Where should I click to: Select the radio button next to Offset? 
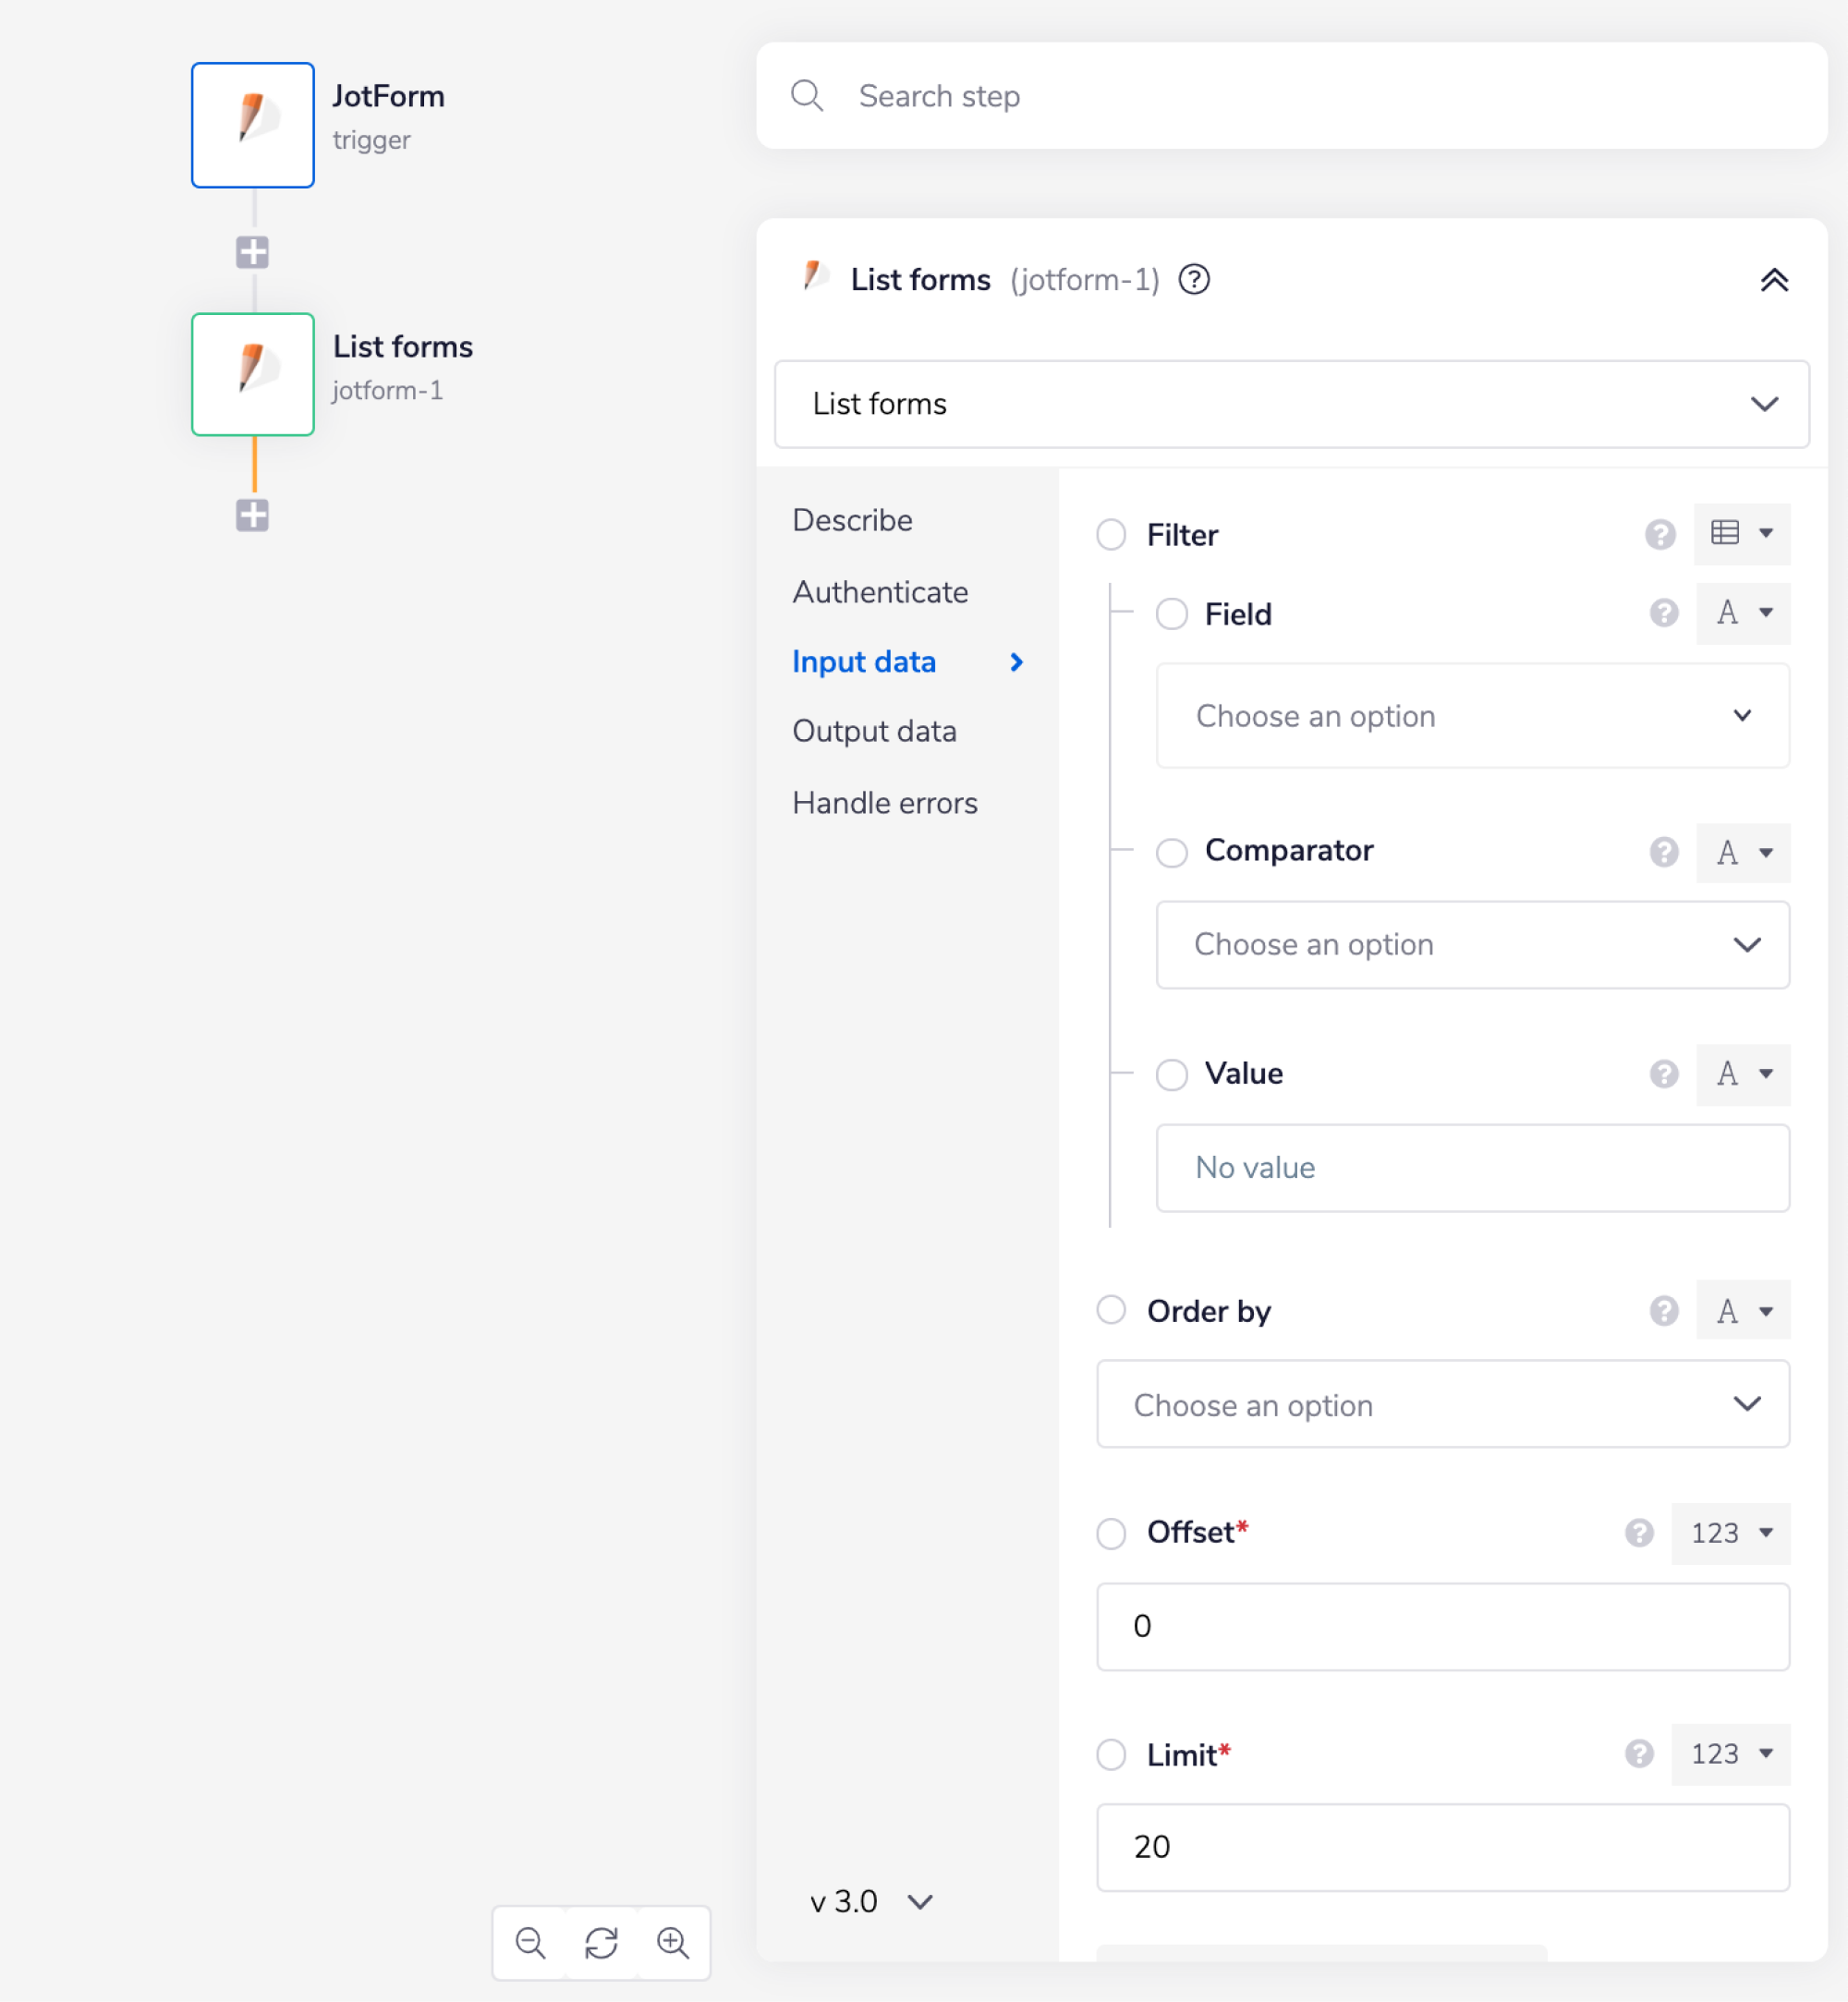tap(1111, 1533)
